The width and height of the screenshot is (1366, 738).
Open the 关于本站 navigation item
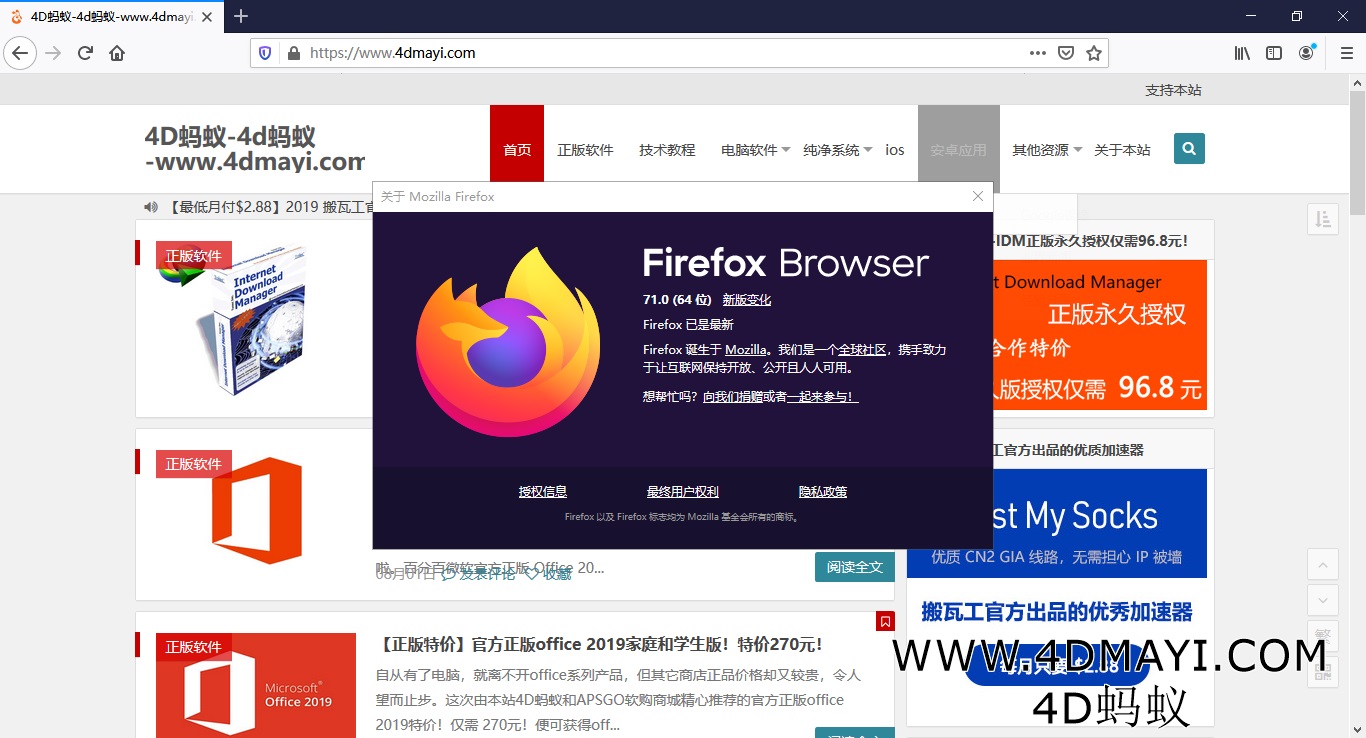[x=1122, y=150]
